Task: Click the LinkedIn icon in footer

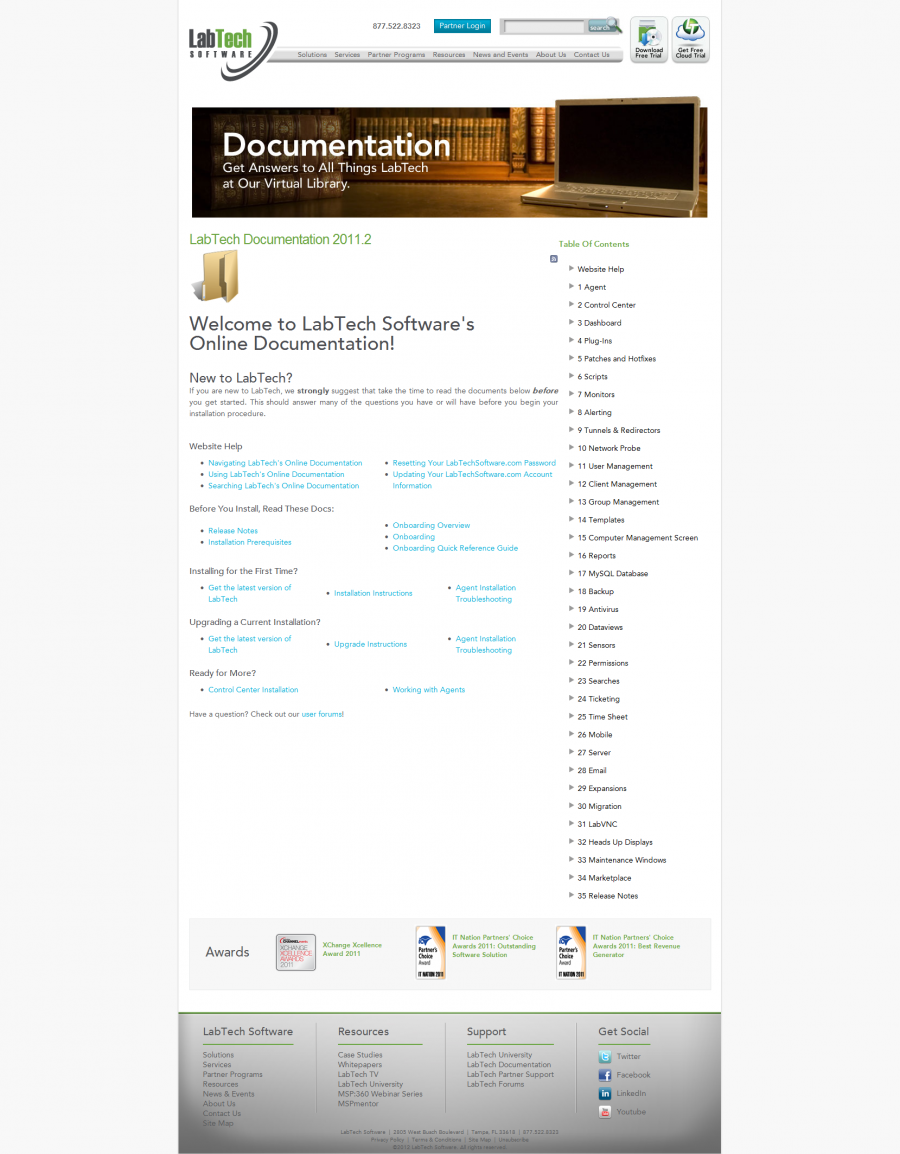Action: tap(605, 1094)
